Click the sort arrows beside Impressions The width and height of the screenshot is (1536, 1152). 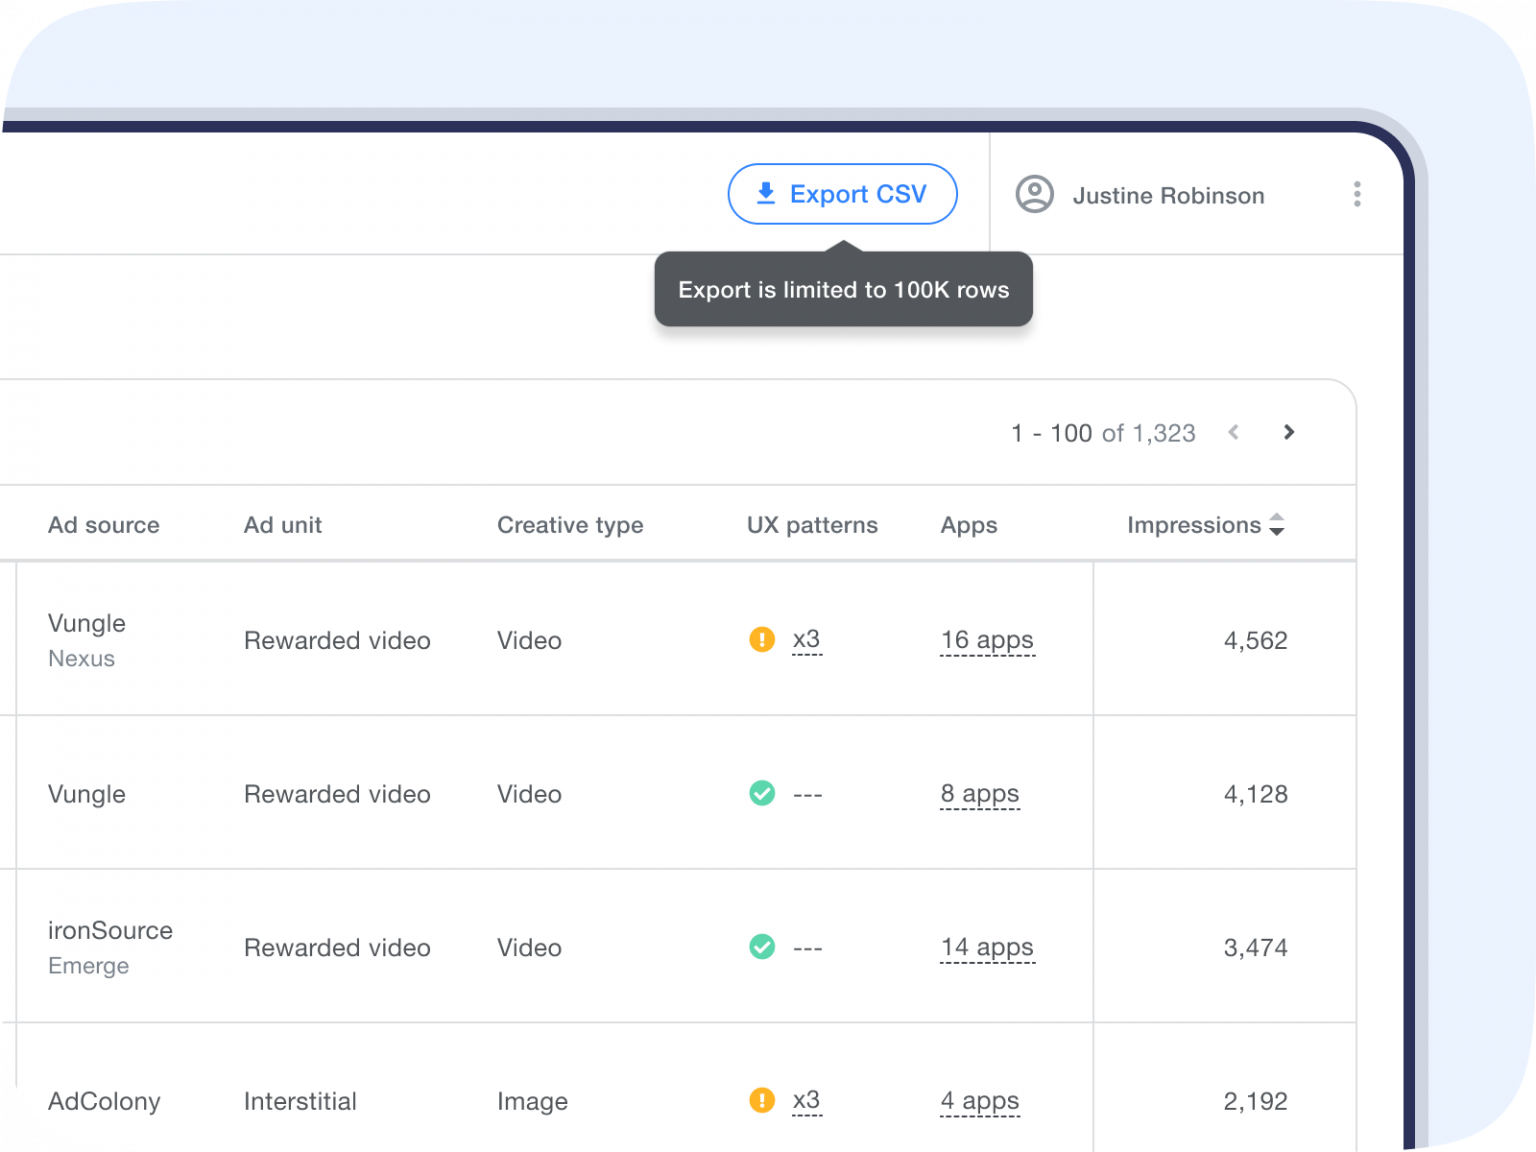coord(1277,524)
